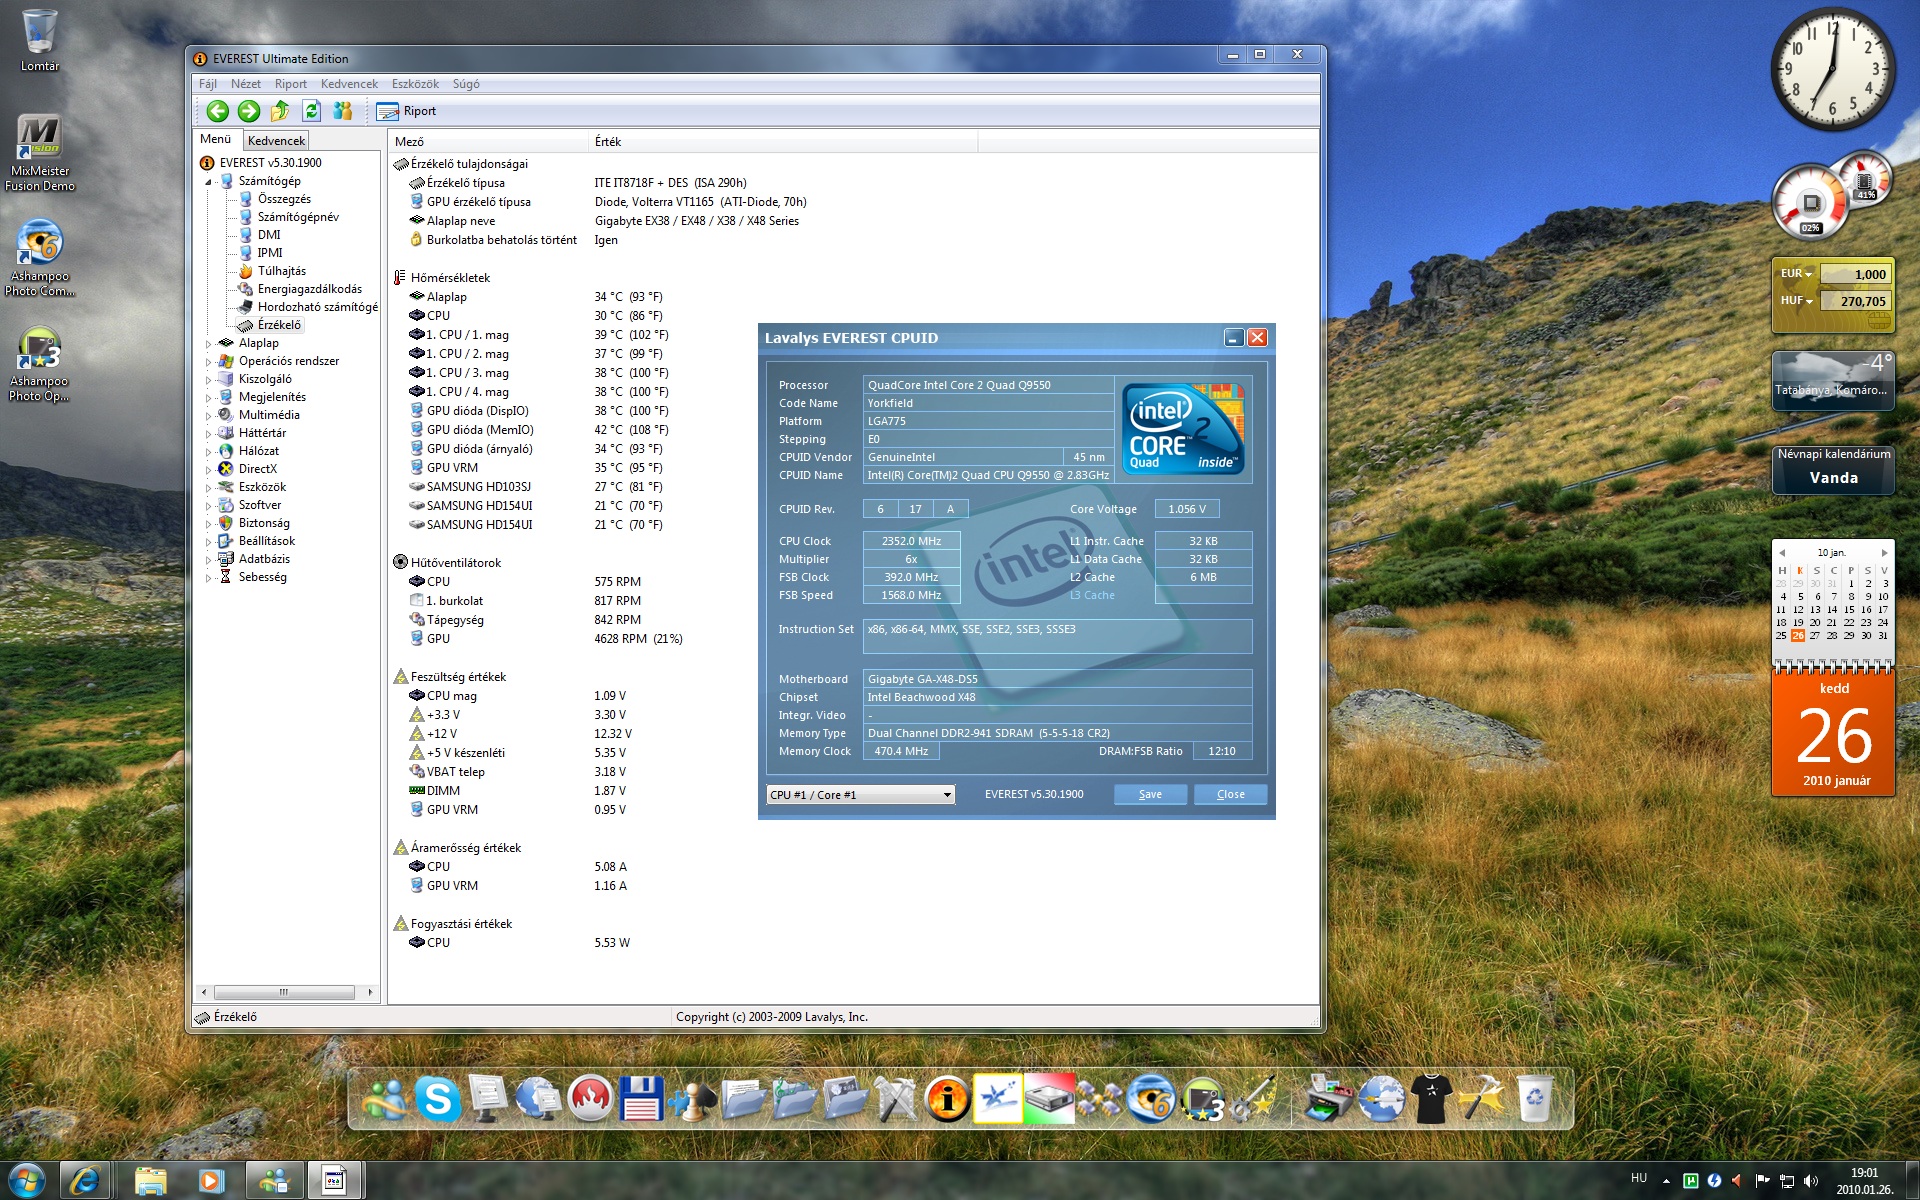Click the horizontal scrollbar in tree panel
This screenshot has width=1920, height=1200.
(285, 992)
